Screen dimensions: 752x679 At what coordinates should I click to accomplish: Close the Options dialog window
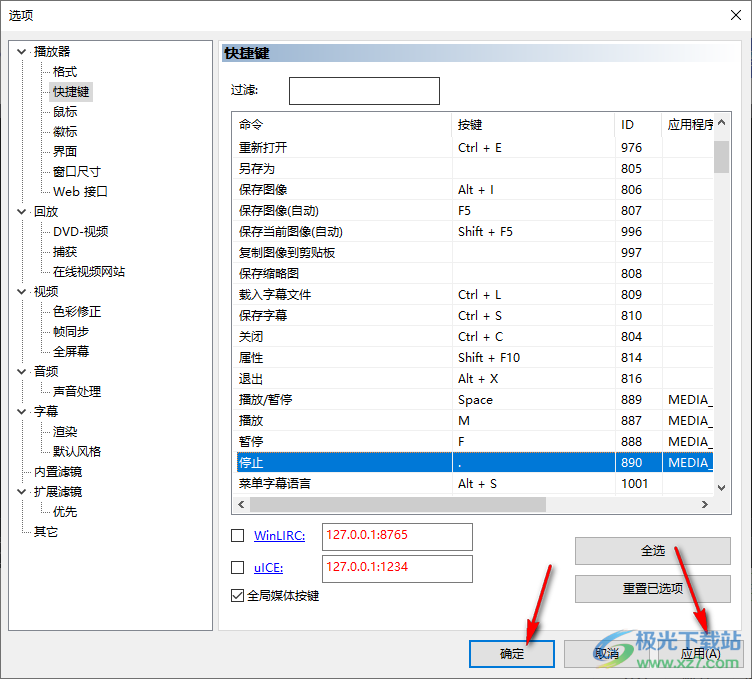coord(728,15)
